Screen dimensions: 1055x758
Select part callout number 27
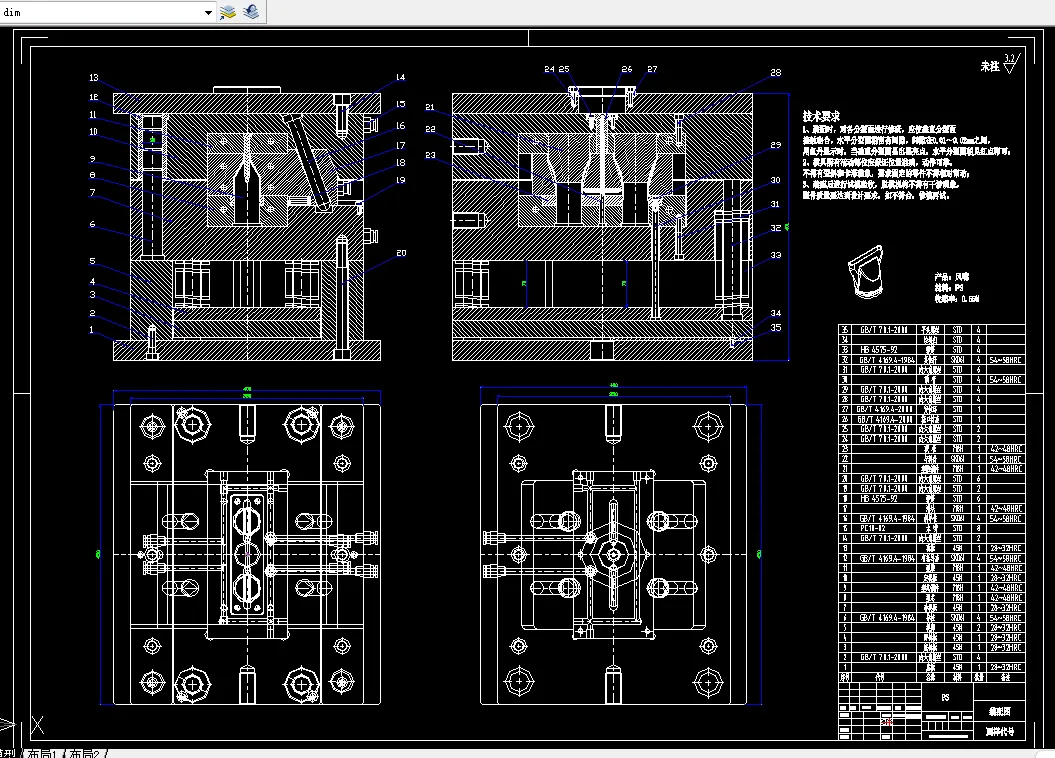[652, 69]
